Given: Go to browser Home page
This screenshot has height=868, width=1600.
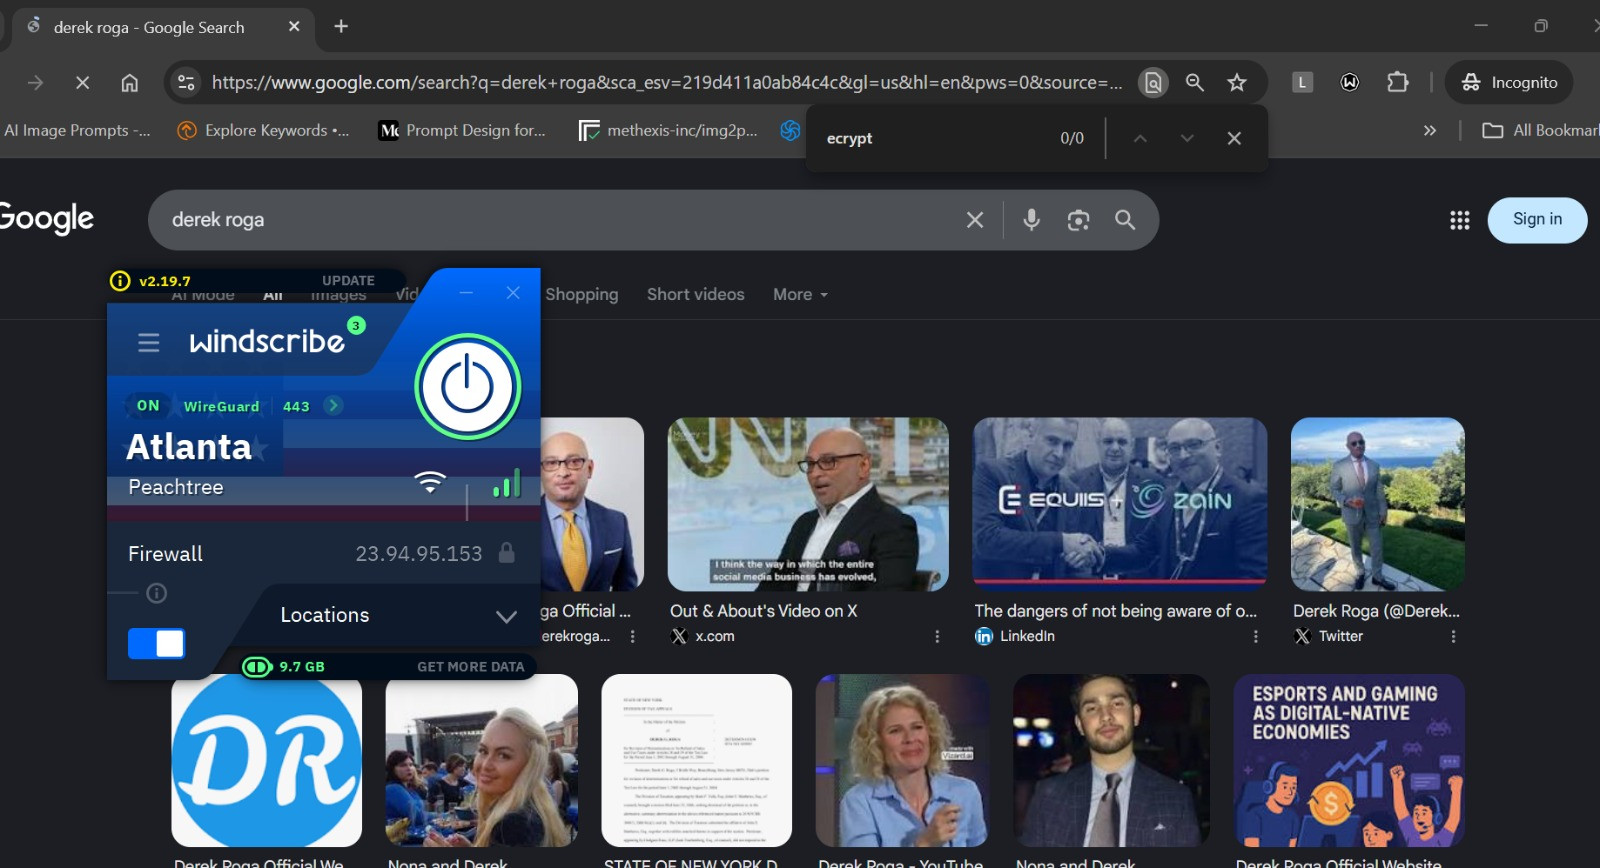Looking at the screenshot, I should [130, 82].
